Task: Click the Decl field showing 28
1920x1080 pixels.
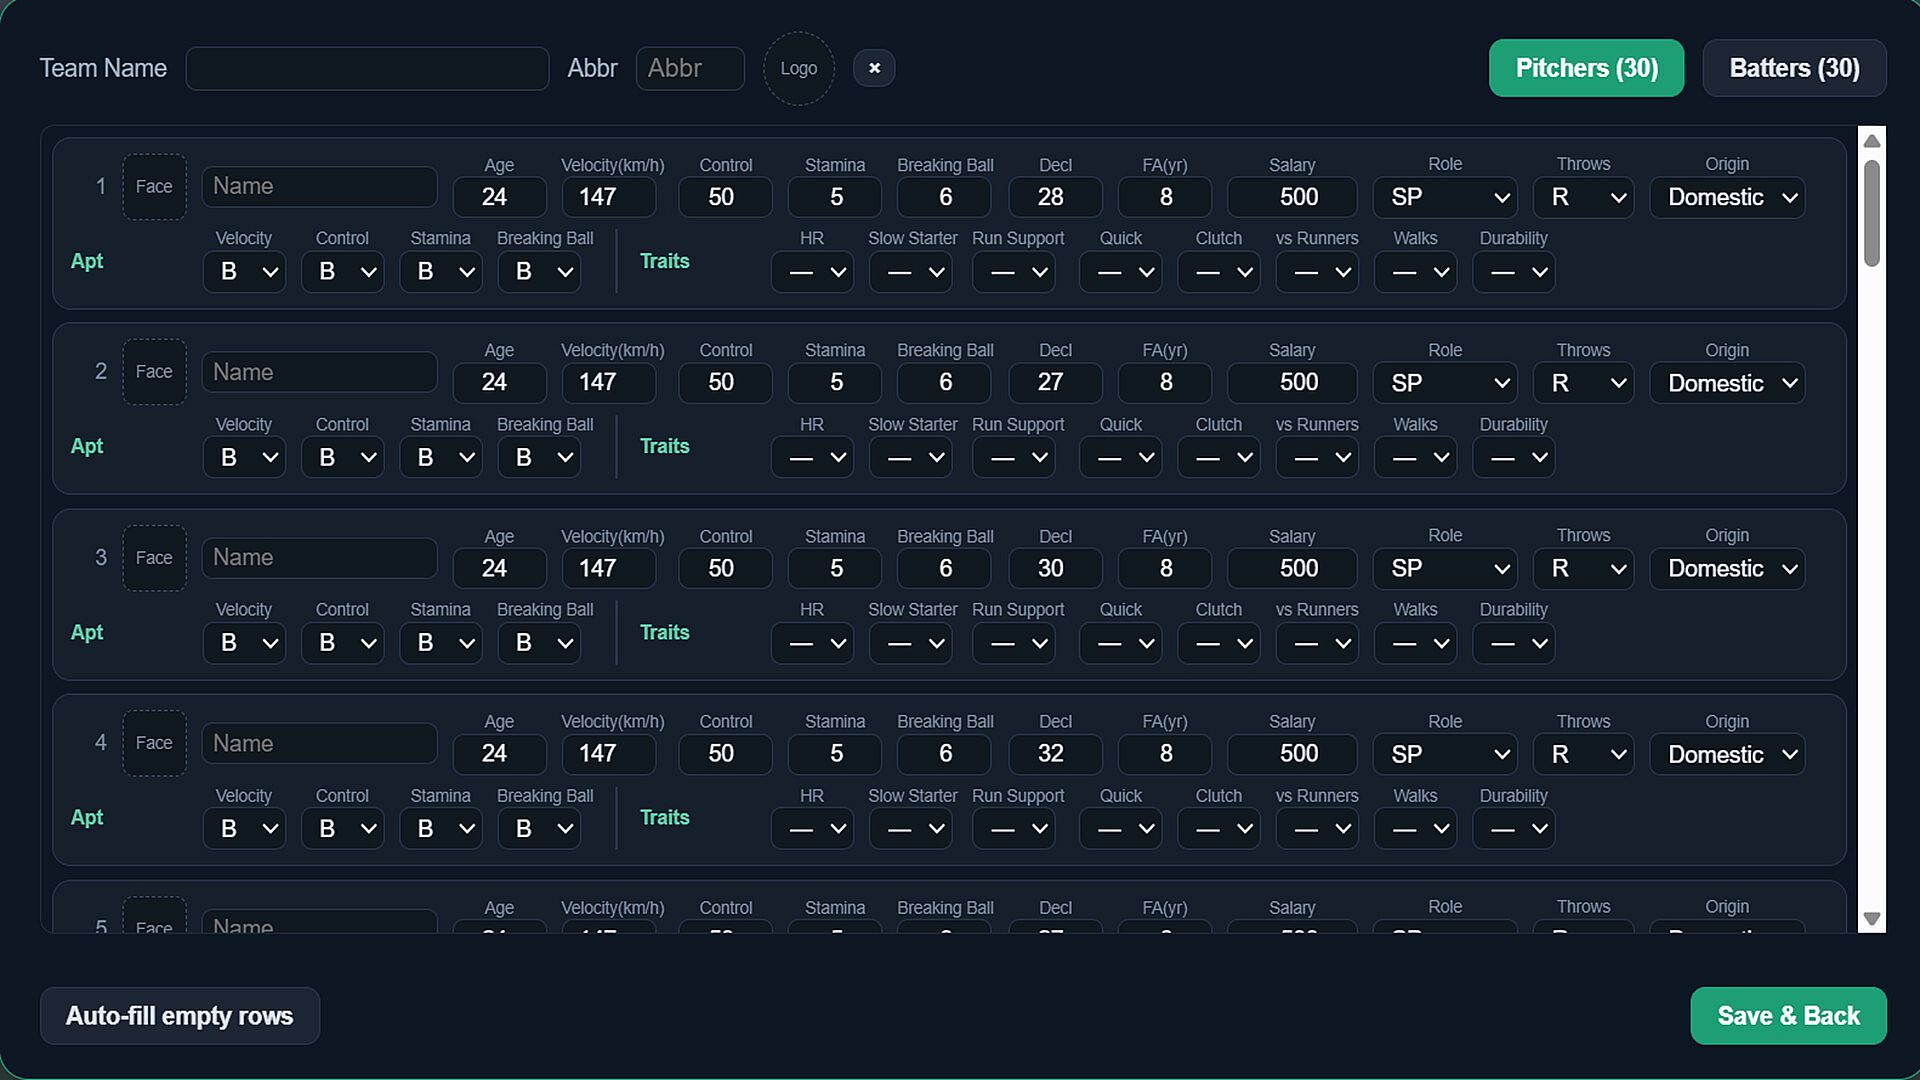Action: click(x=1055, y=197)
